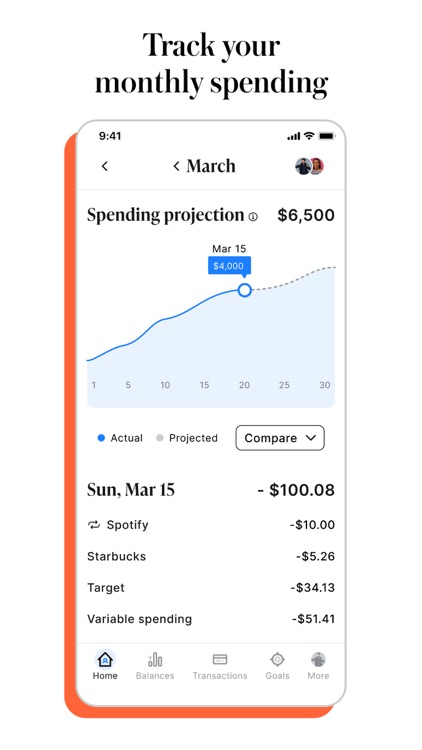Switch to the Transactions tab
The height and width of the screenshot is (750, 422).
[x=220, y=665]
